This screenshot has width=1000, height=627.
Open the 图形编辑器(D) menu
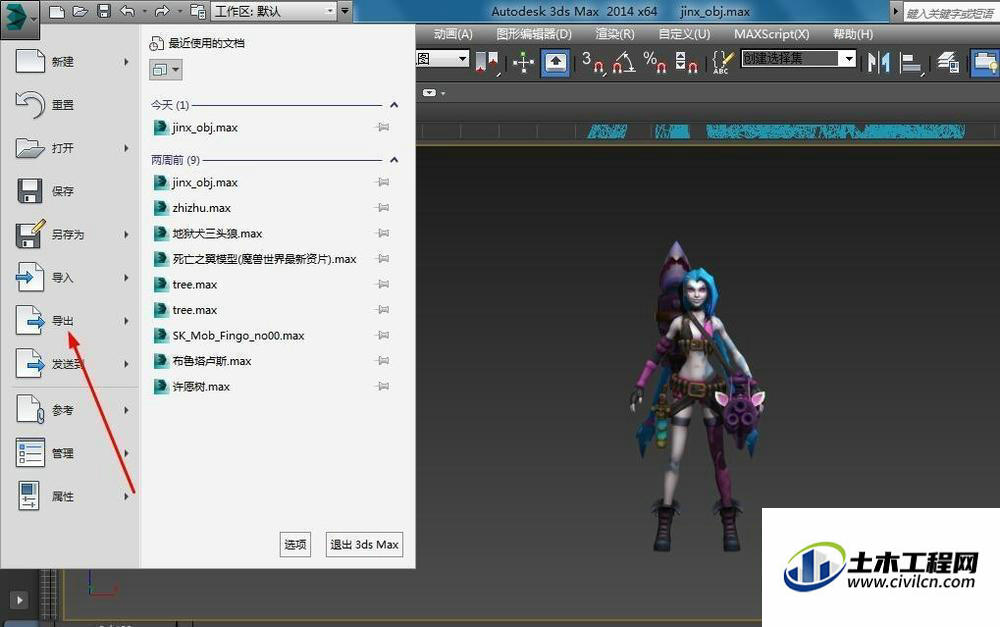pos(534,34)
